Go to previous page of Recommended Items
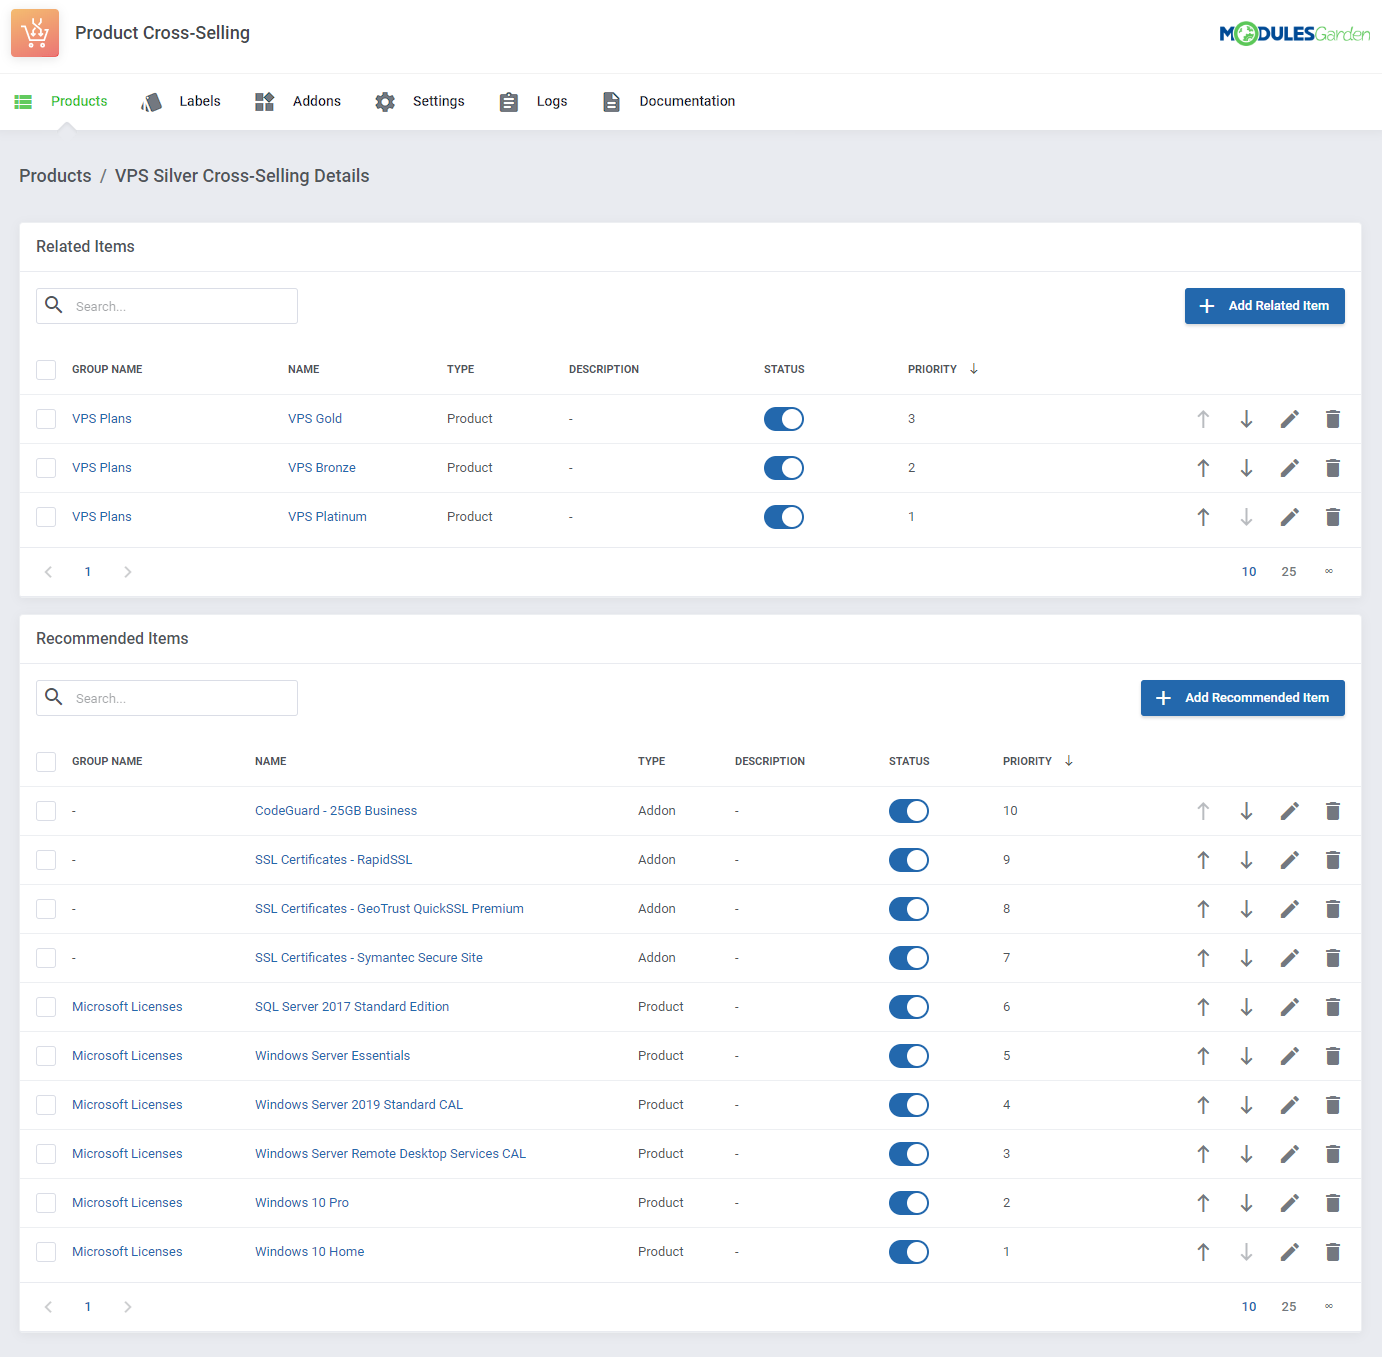This screenshot has height=1357, width=1382. [48, 1307]
